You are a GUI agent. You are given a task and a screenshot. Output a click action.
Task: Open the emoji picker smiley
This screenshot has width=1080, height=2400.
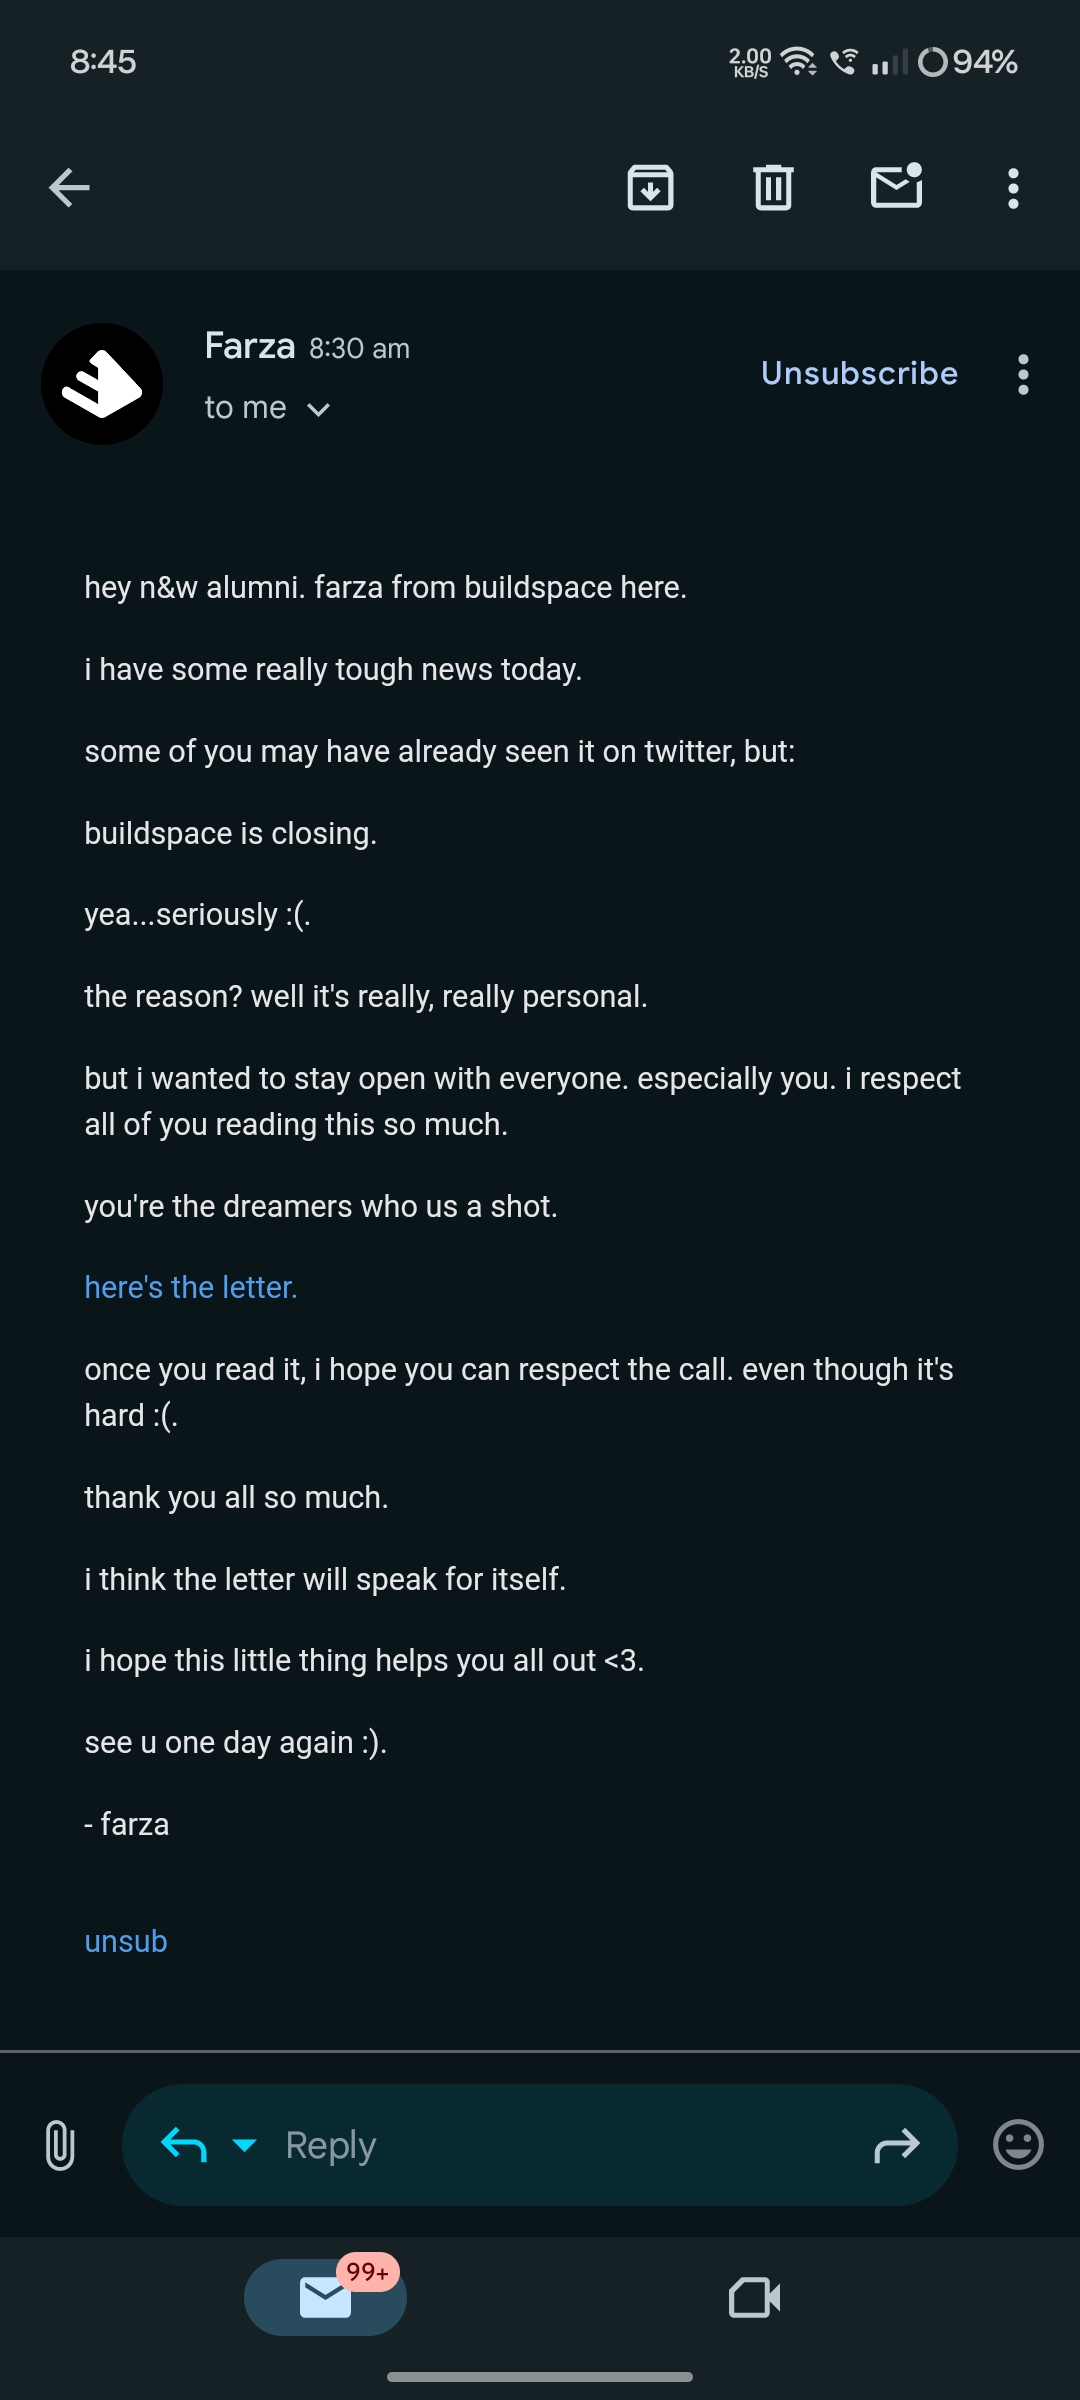click(x=1018, y=2145)
